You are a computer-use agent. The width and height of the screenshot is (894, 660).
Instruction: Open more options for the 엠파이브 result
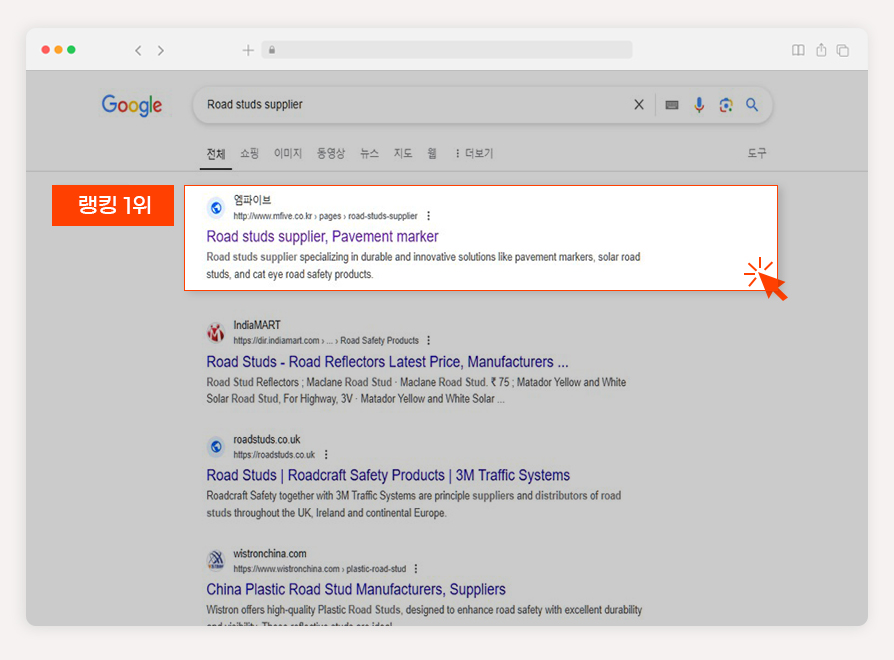(x=429, y=216)
